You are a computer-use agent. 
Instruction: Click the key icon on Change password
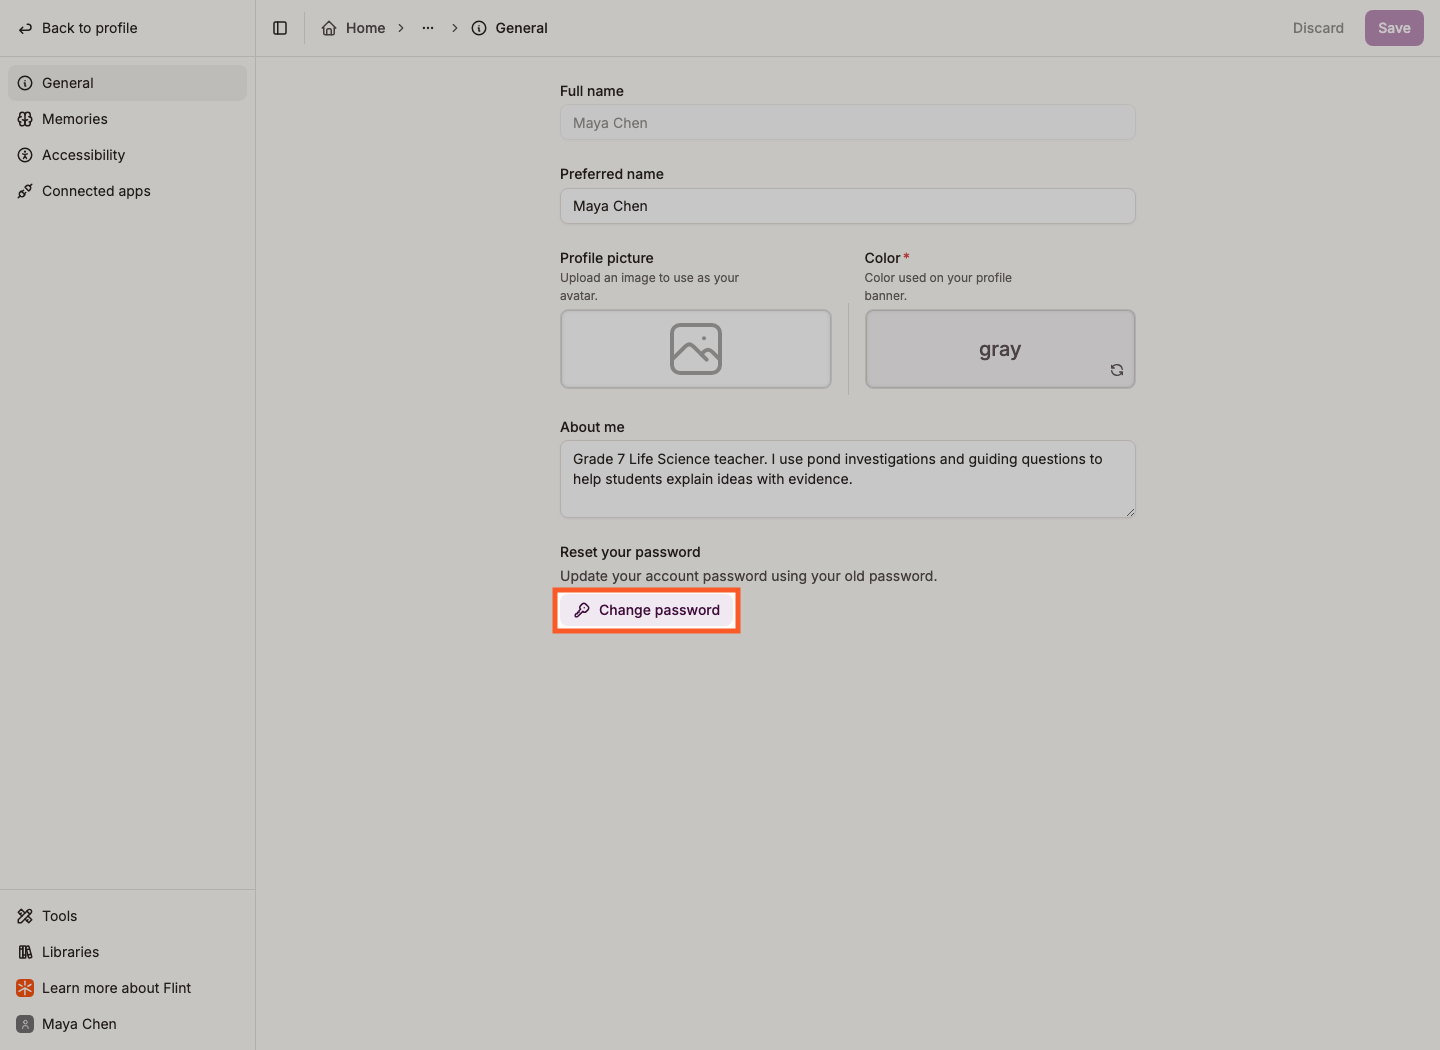[582, 610]
